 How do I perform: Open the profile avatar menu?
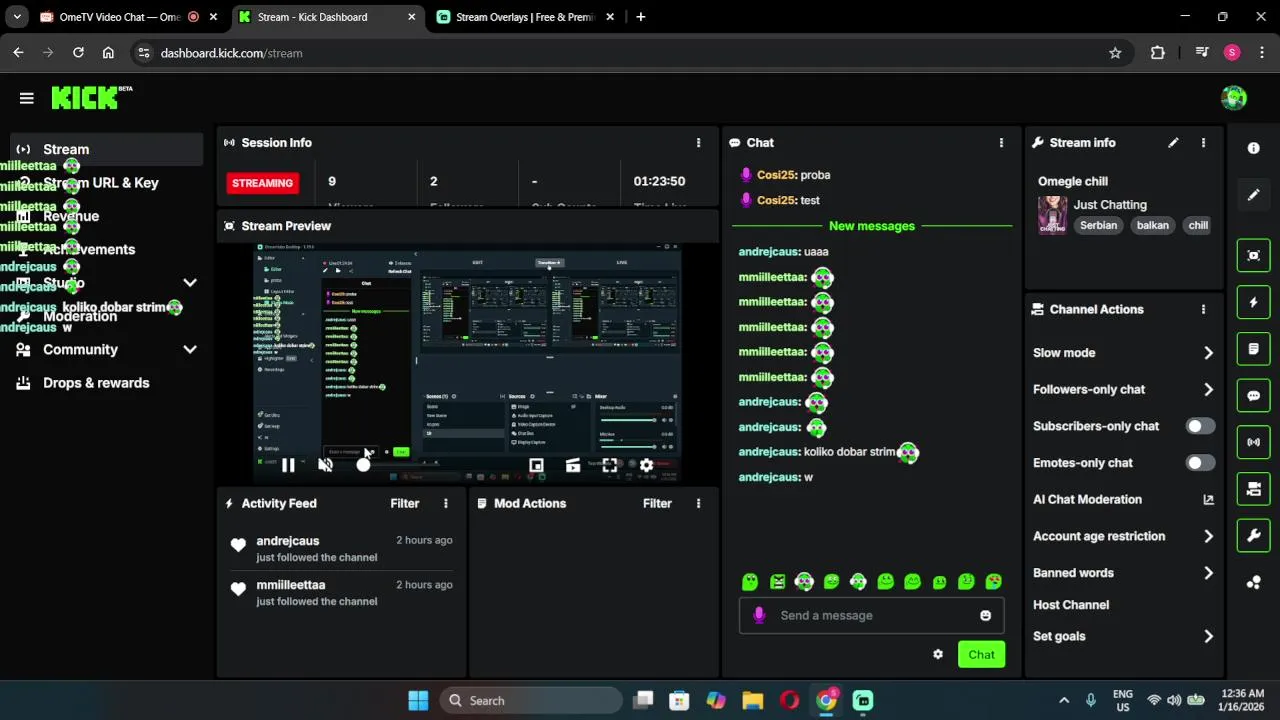tap(1234, 98)
